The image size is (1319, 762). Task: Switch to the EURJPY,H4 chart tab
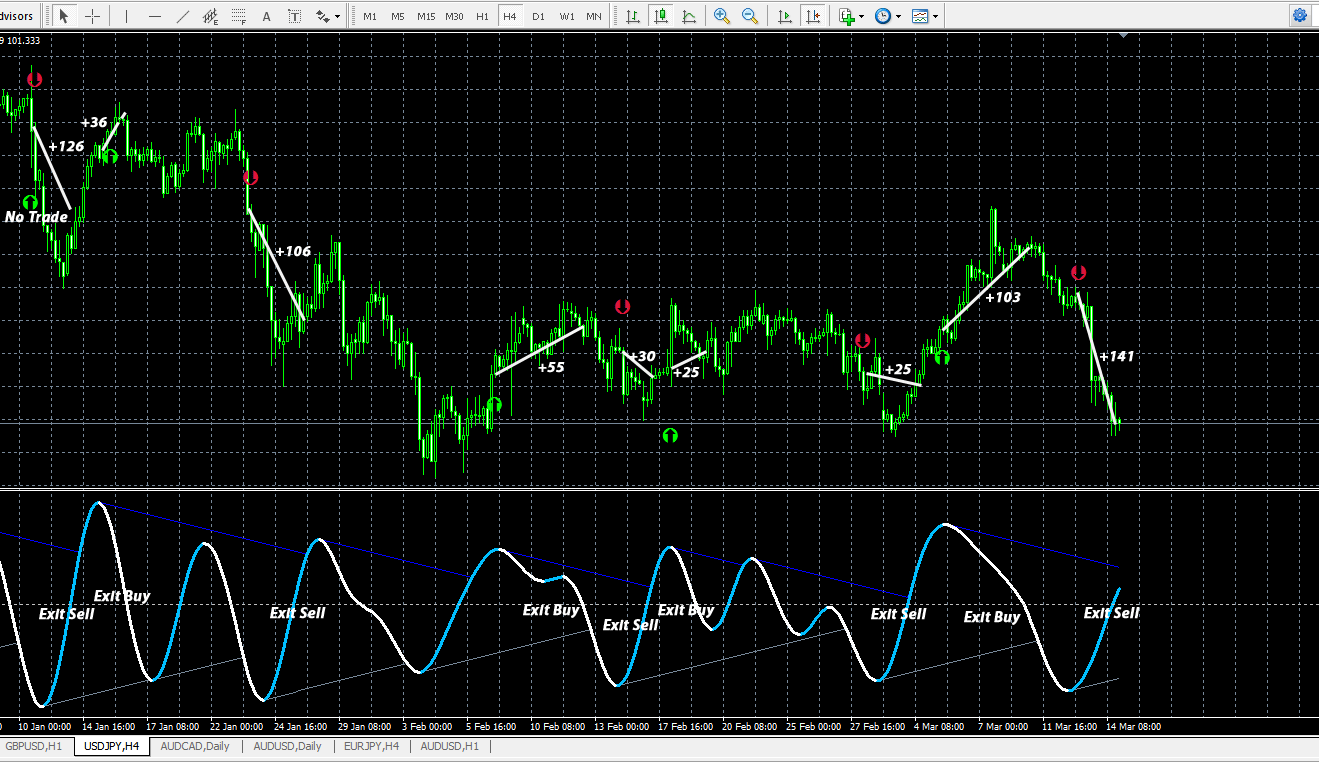[x=372, y=746]
